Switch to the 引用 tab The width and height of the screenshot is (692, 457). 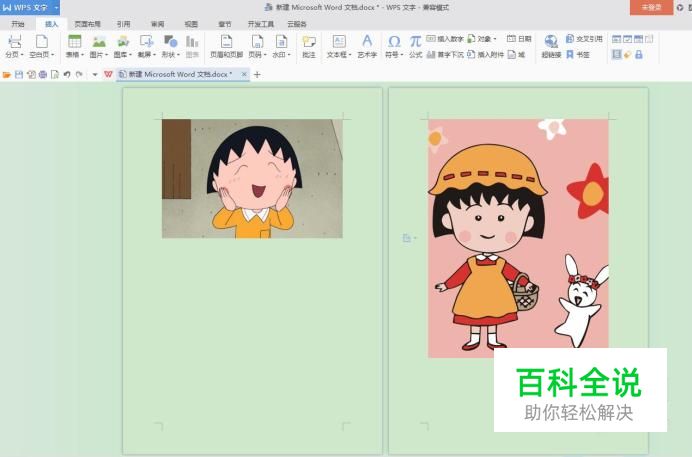(124, 24)
